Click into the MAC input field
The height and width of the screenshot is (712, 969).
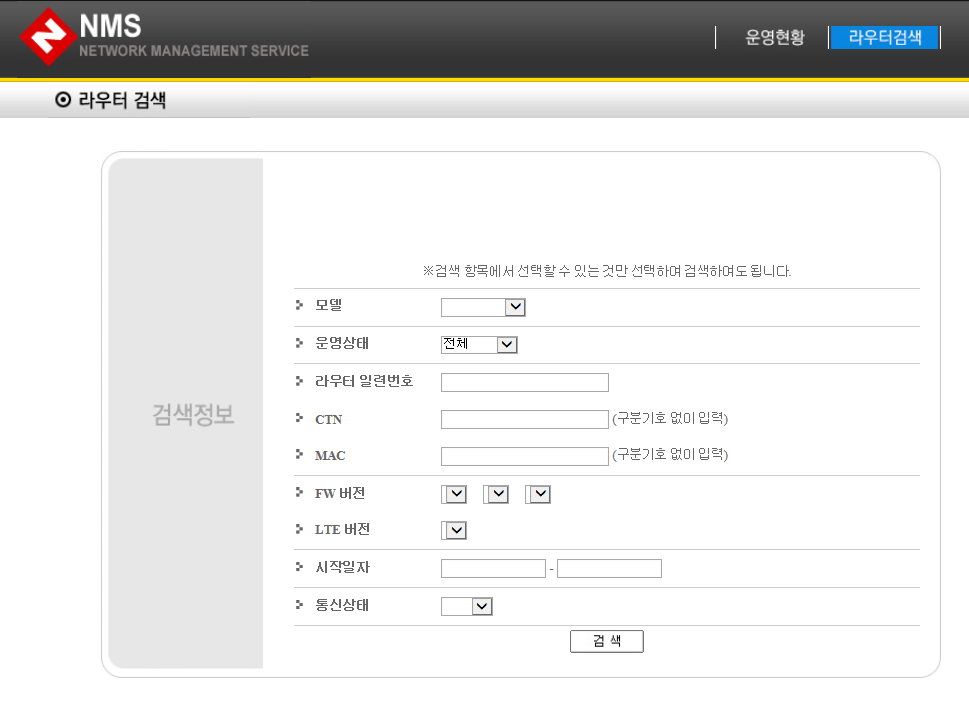[525, 456]
